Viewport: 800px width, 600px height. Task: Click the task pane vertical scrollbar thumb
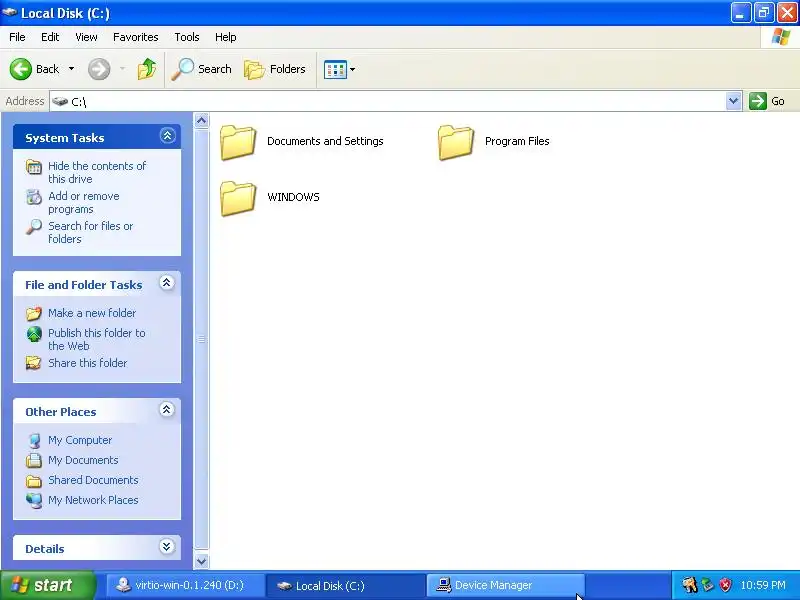[202, 339]
